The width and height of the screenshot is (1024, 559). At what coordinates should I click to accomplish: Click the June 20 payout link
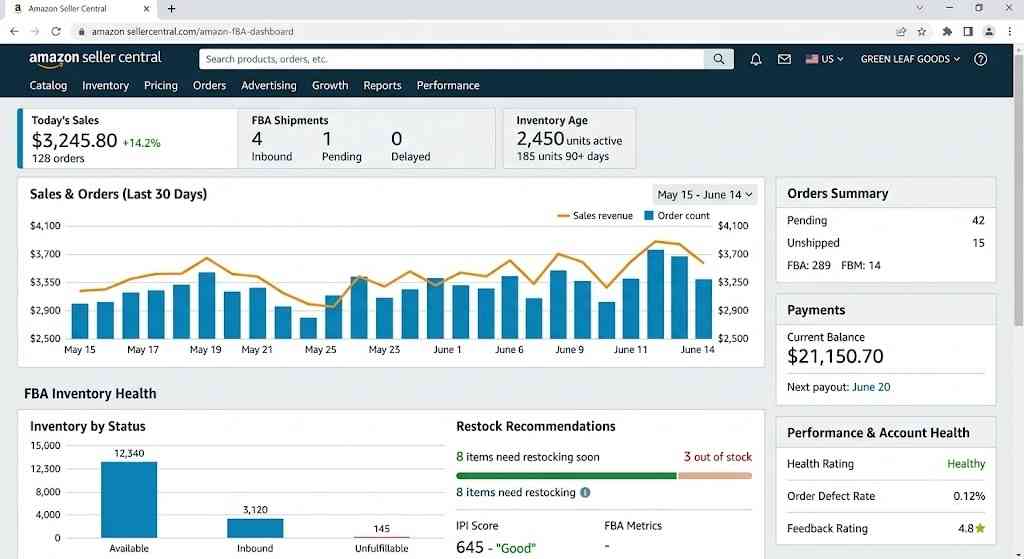click(x=871, y=387)
